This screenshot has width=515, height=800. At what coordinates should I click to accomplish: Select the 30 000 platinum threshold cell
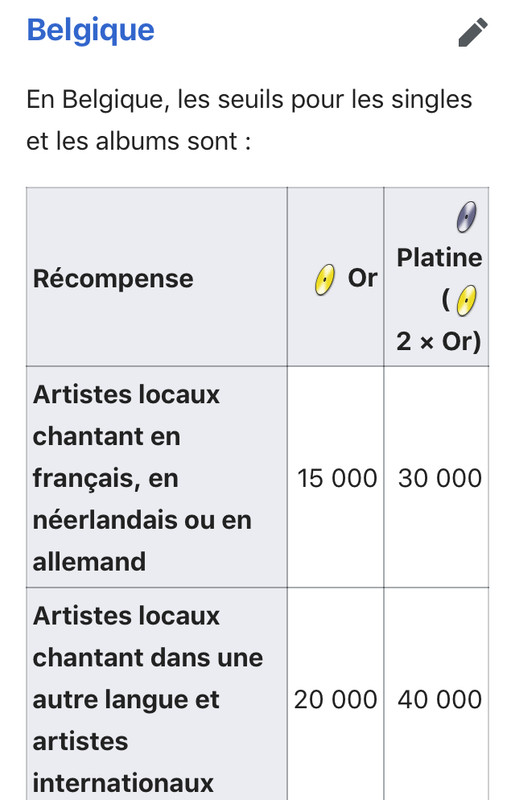coord(437,478)
